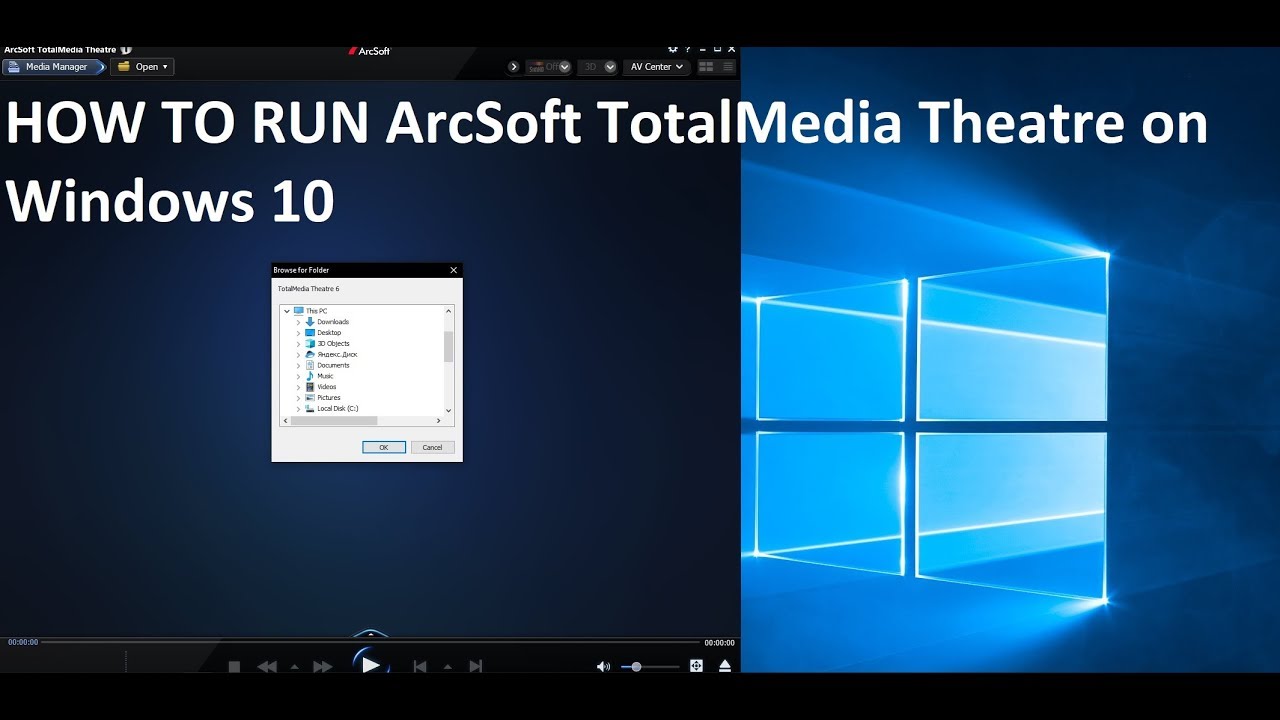Click the folder tree vertical scrollbar thumb

(449, 346)
